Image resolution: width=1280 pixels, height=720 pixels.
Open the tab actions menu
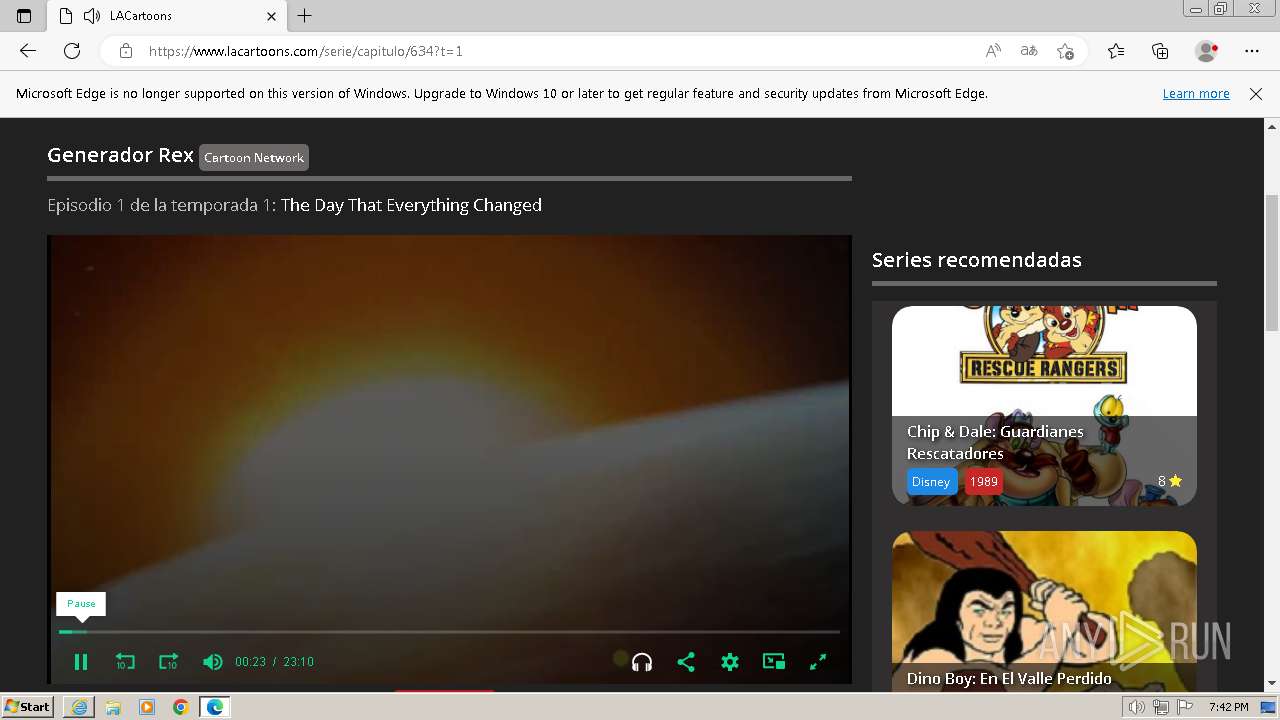coord(24,16)
